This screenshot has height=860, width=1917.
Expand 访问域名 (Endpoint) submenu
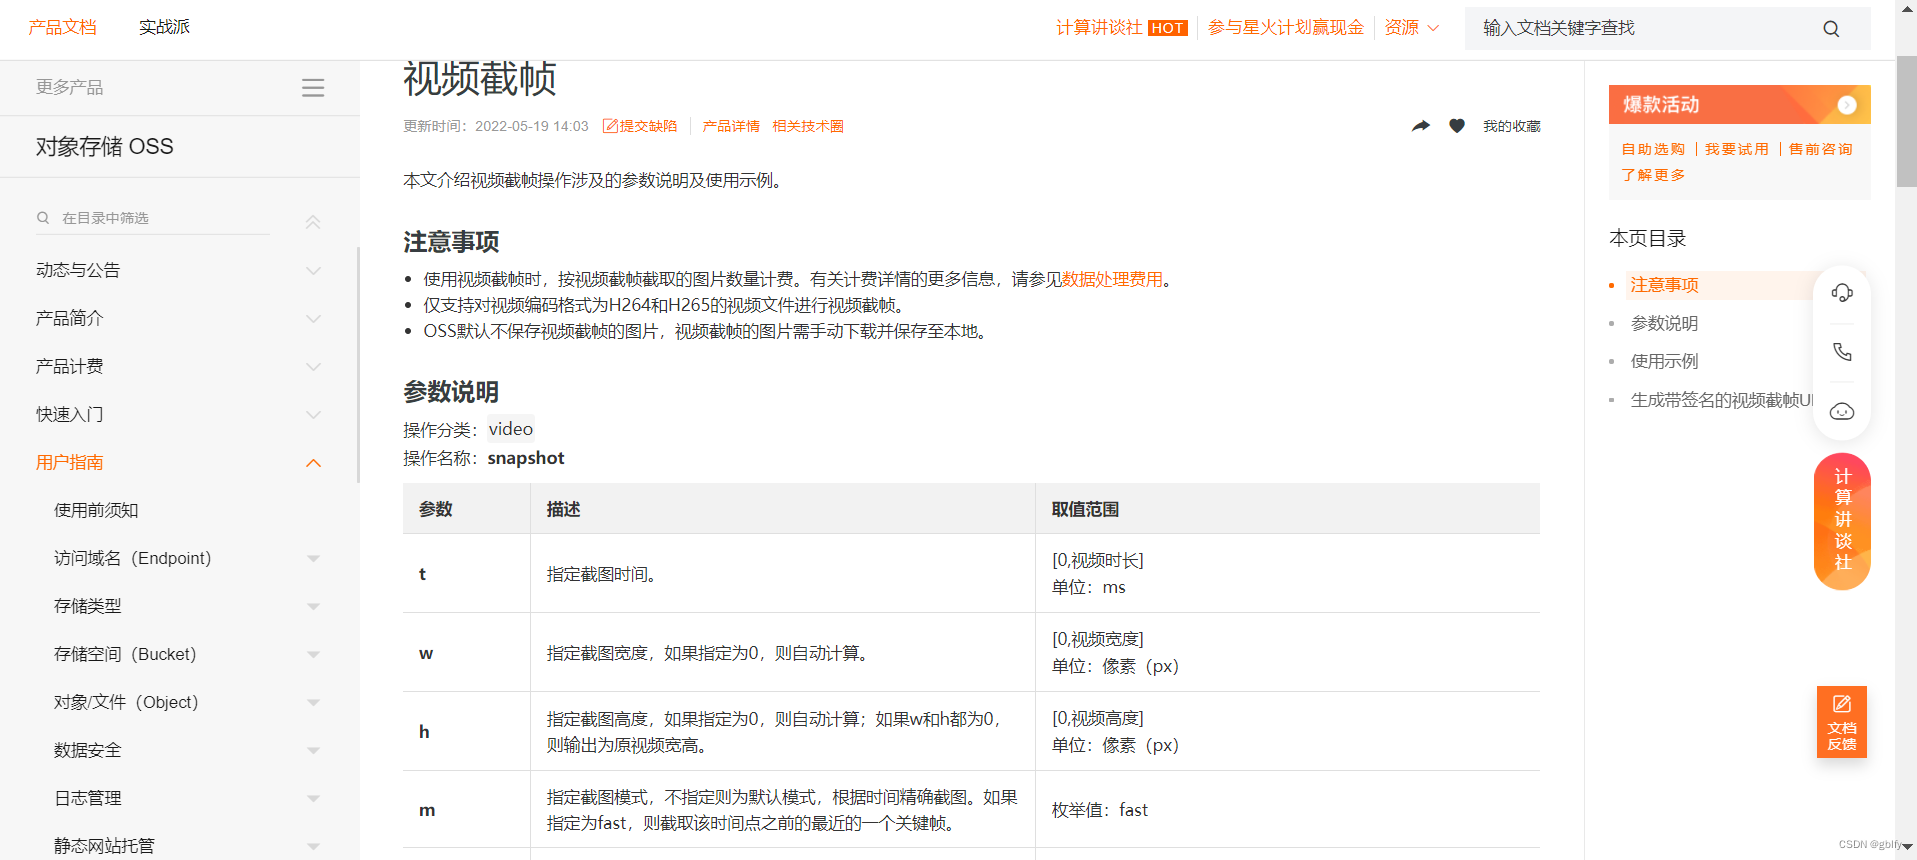(x=313, y=559)
